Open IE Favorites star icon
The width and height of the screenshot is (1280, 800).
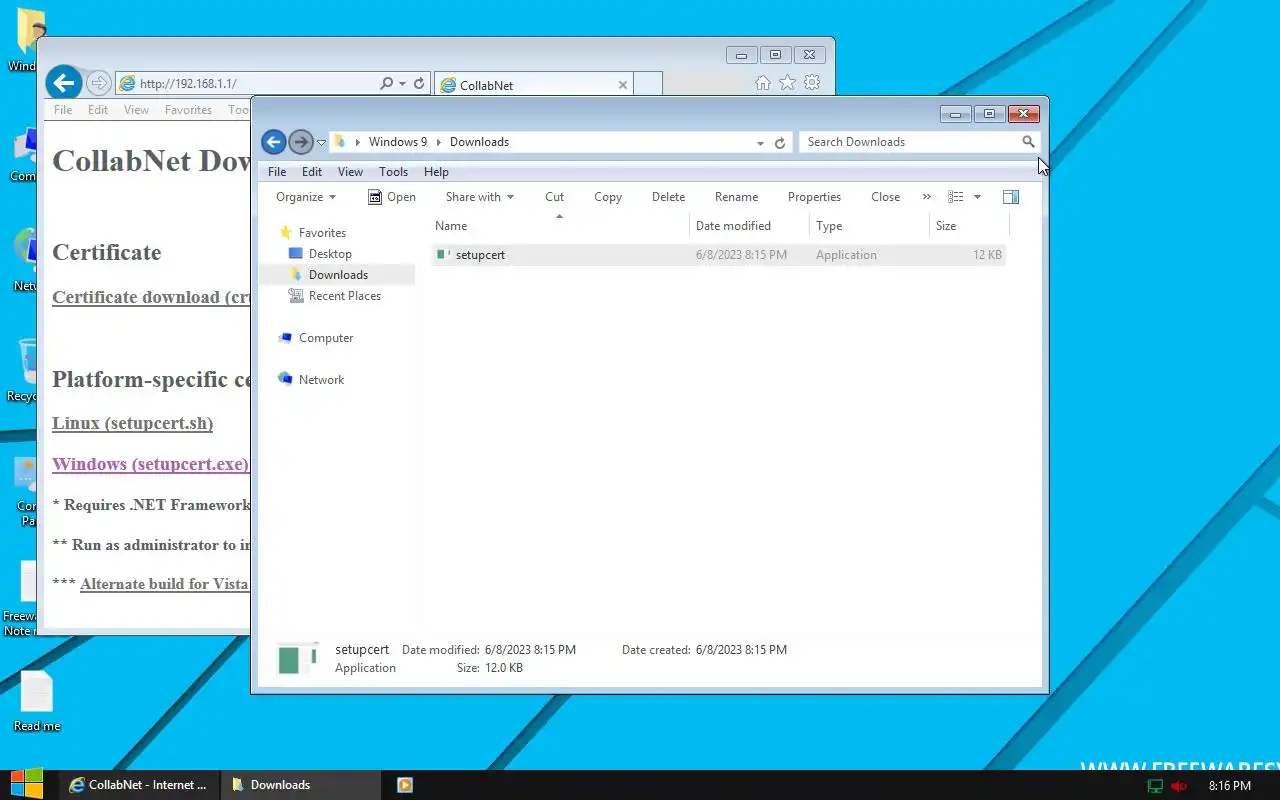[788, 83]
